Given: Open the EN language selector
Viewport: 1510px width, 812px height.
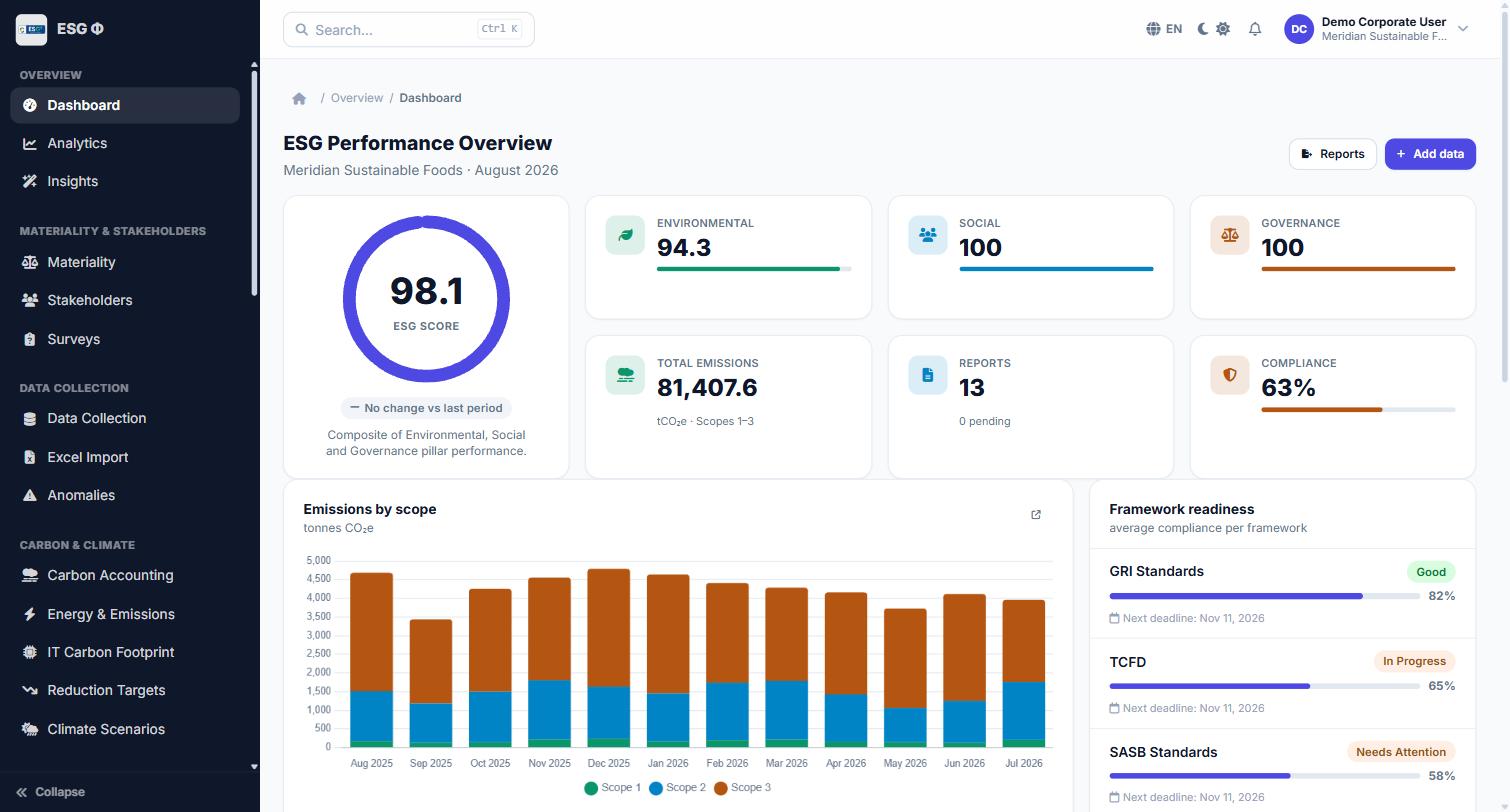Looking at the screenshot, I should [x=1164, y=29].
